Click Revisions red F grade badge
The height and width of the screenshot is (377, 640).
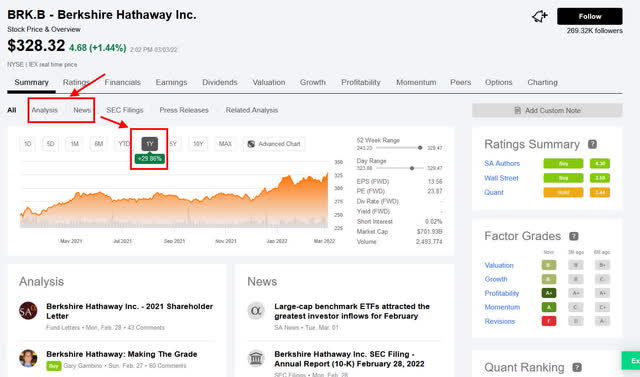click(x=549, y=321)
